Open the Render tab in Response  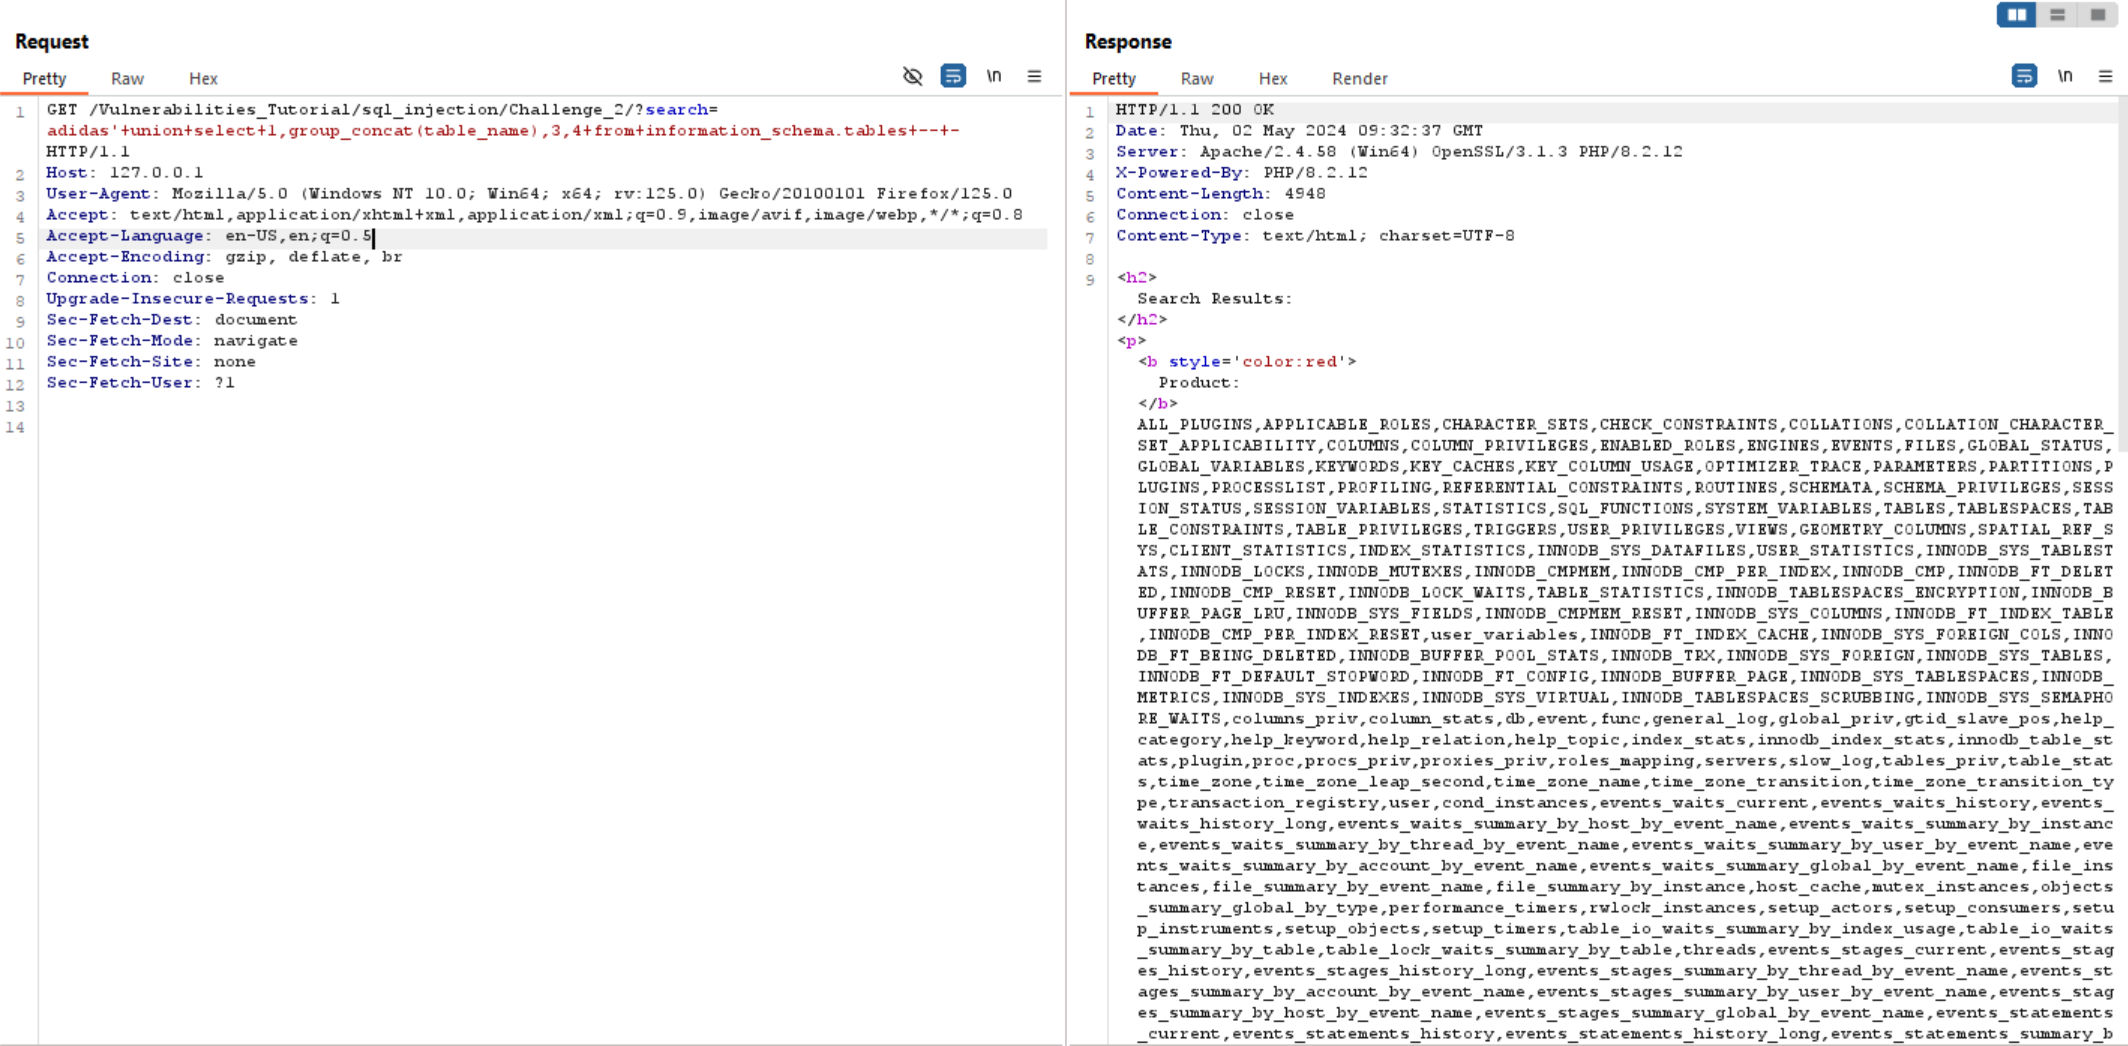tap(1360, 79)
